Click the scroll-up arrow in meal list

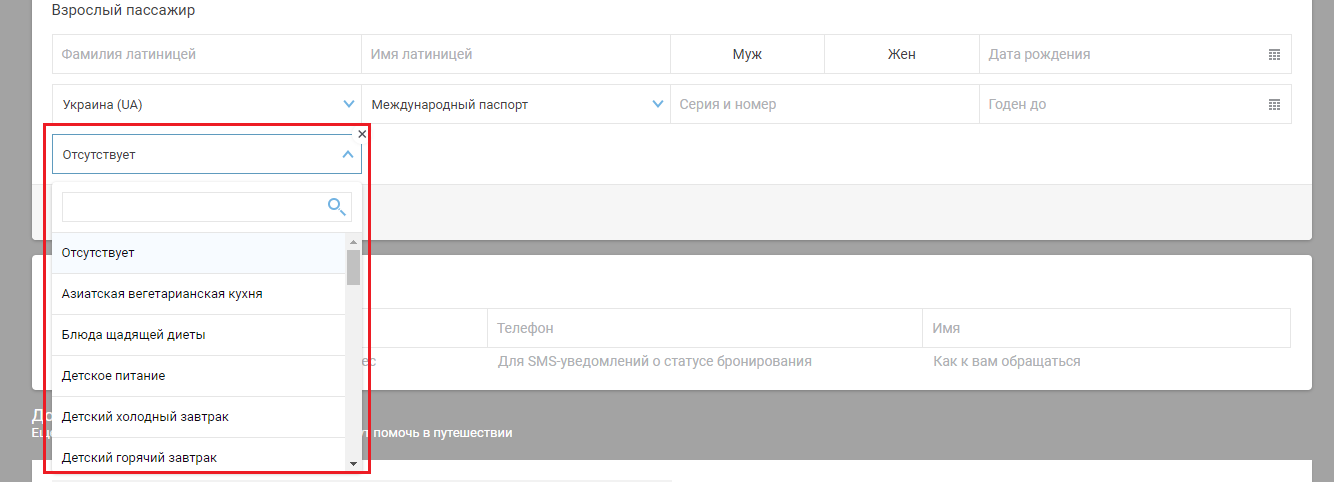tap(353, 242)
